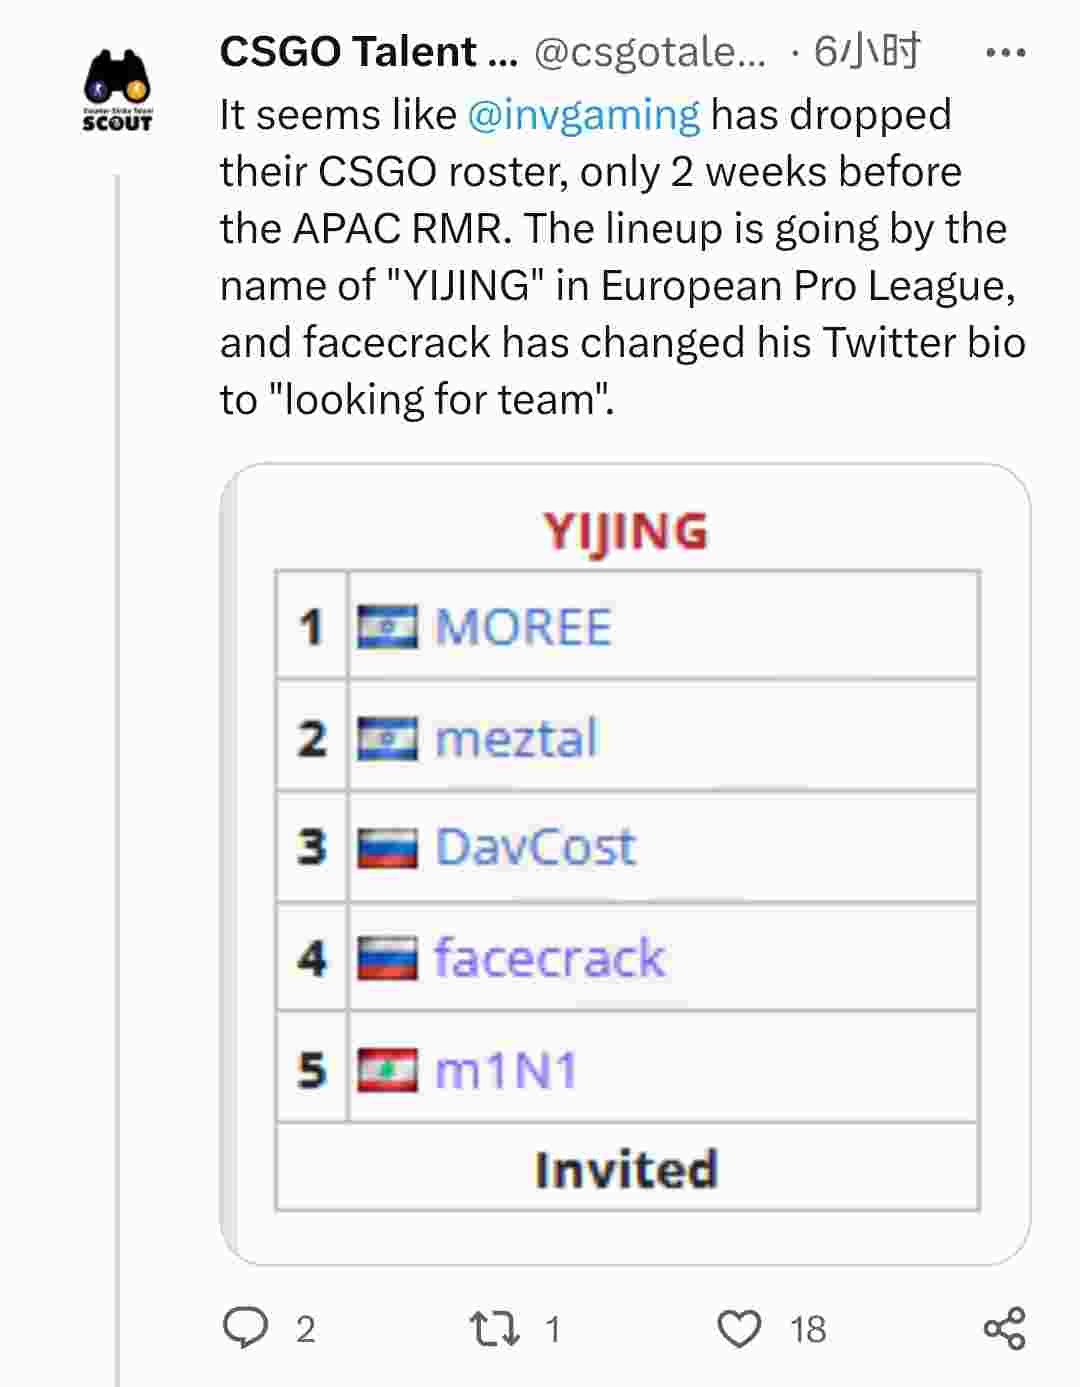
Task: Tap the share icon
Action: point(1004,1328)
